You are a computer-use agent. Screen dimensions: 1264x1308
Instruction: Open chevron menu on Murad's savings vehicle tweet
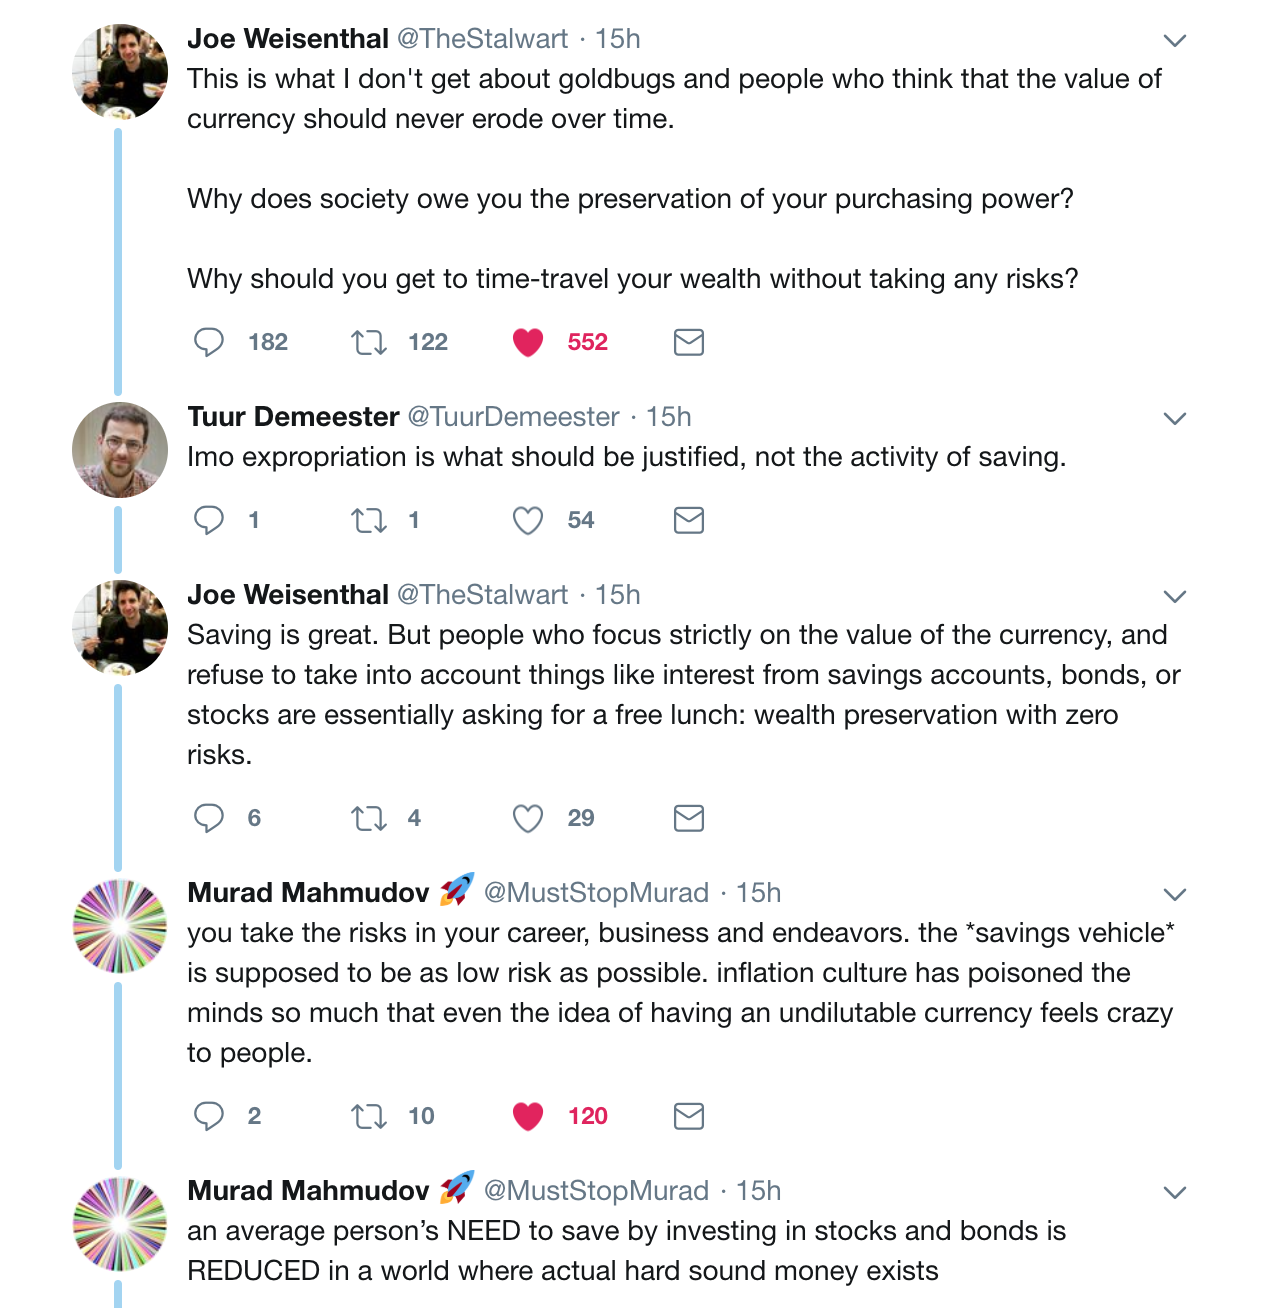[1175, 895]
